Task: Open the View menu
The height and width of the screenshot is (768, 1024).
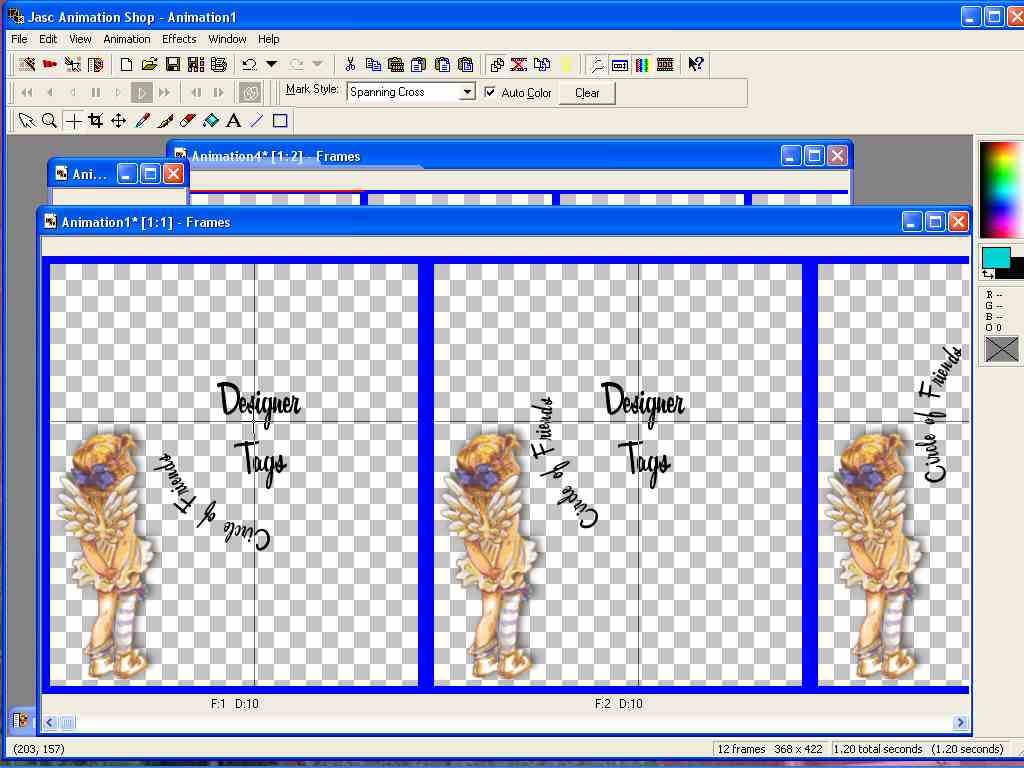Action: [x=80, y=39]
